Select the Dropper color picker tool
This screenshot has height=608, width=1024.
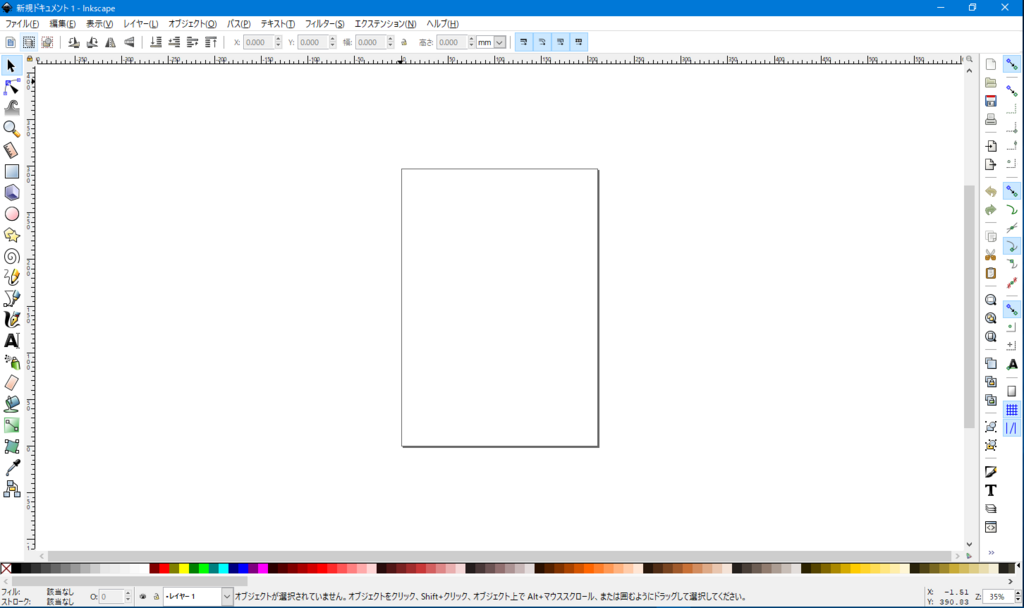click(11, 468)
